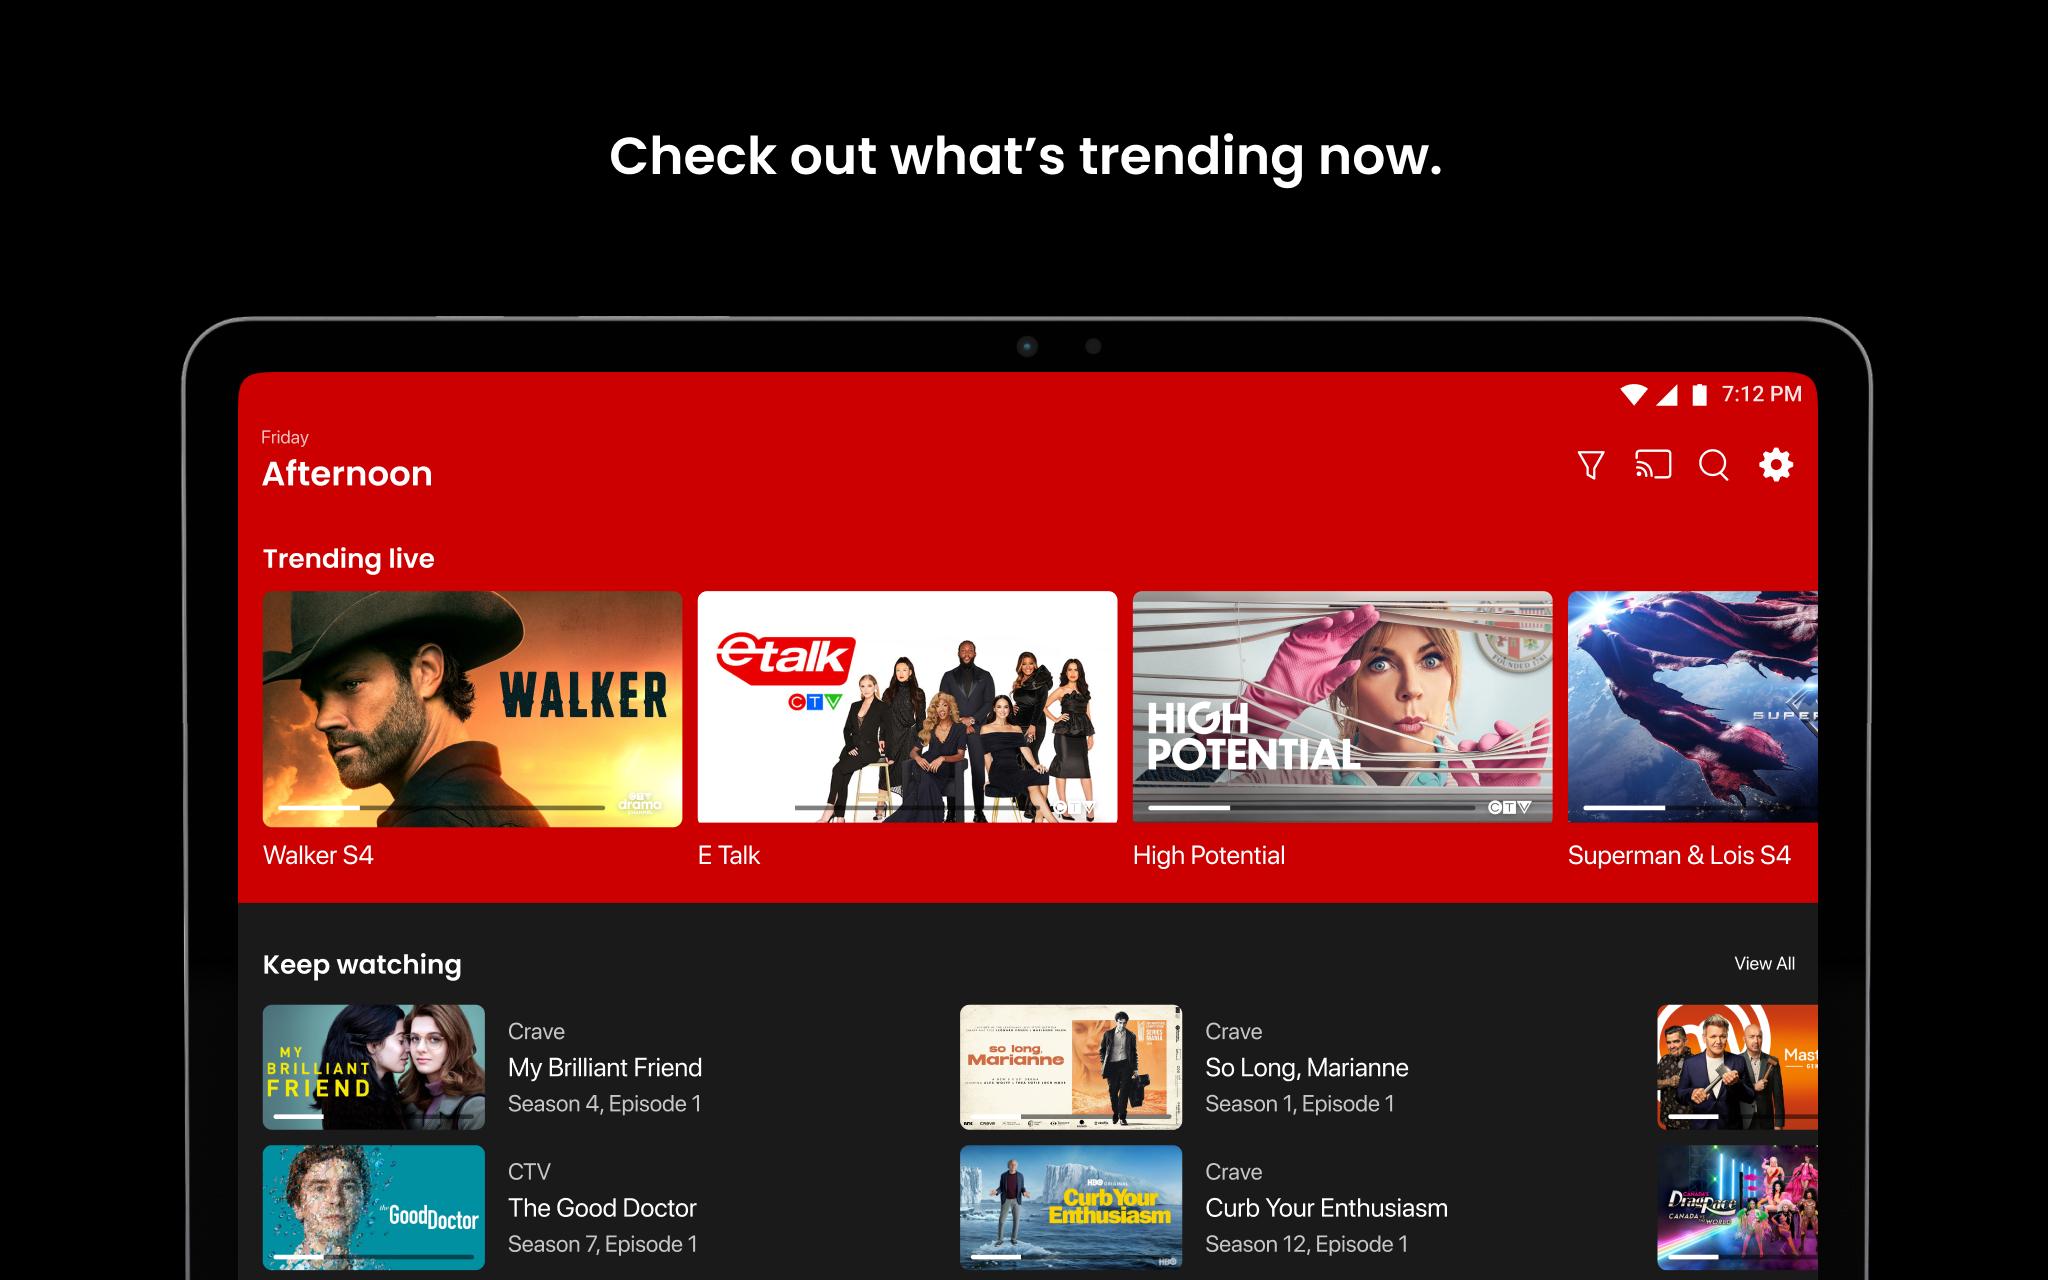Image resolution: width=2048 pixels, height=1280 pixels.
Task: Resume The Good Doctor thumbnail
Action: coord(374,1207)
